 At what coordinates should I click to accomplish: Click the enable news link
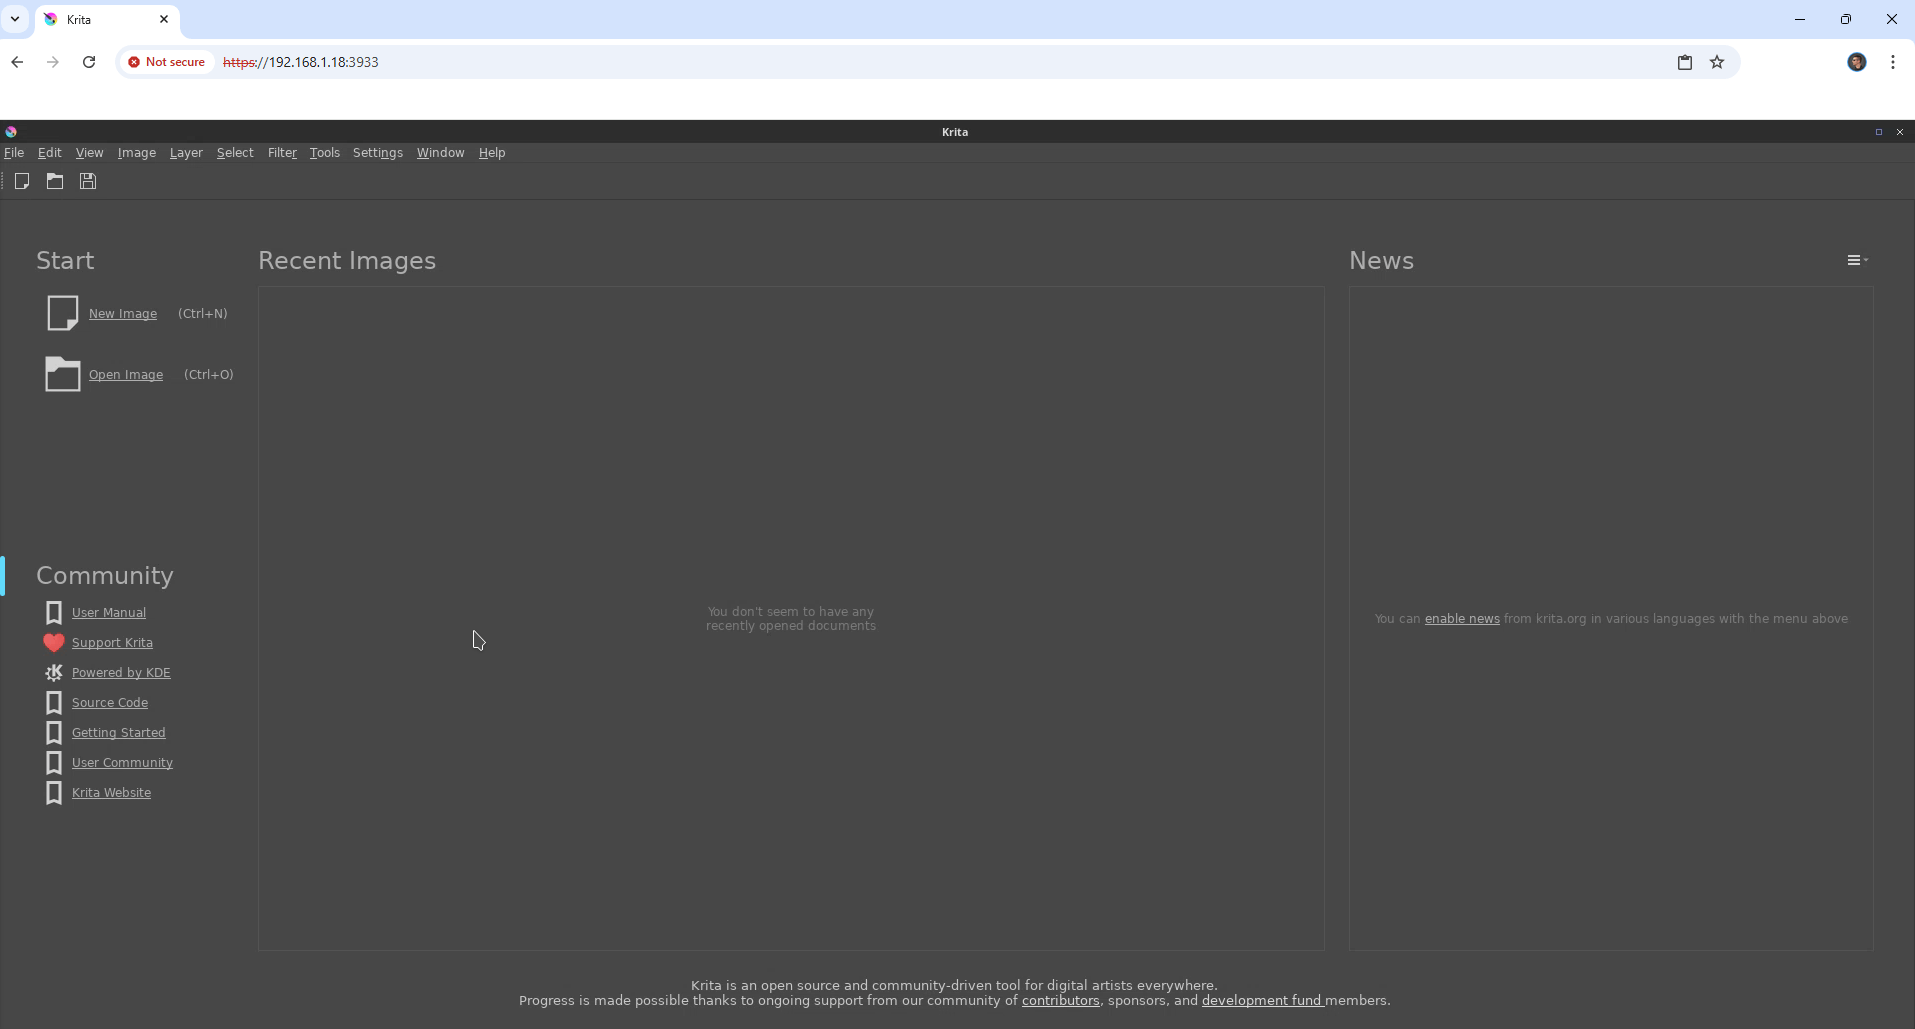click(x=1462, y=619)
